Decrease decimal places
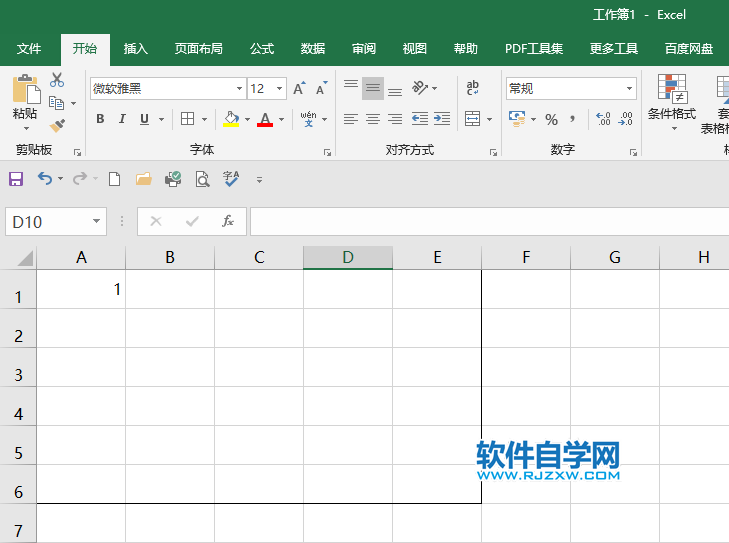 625,119
